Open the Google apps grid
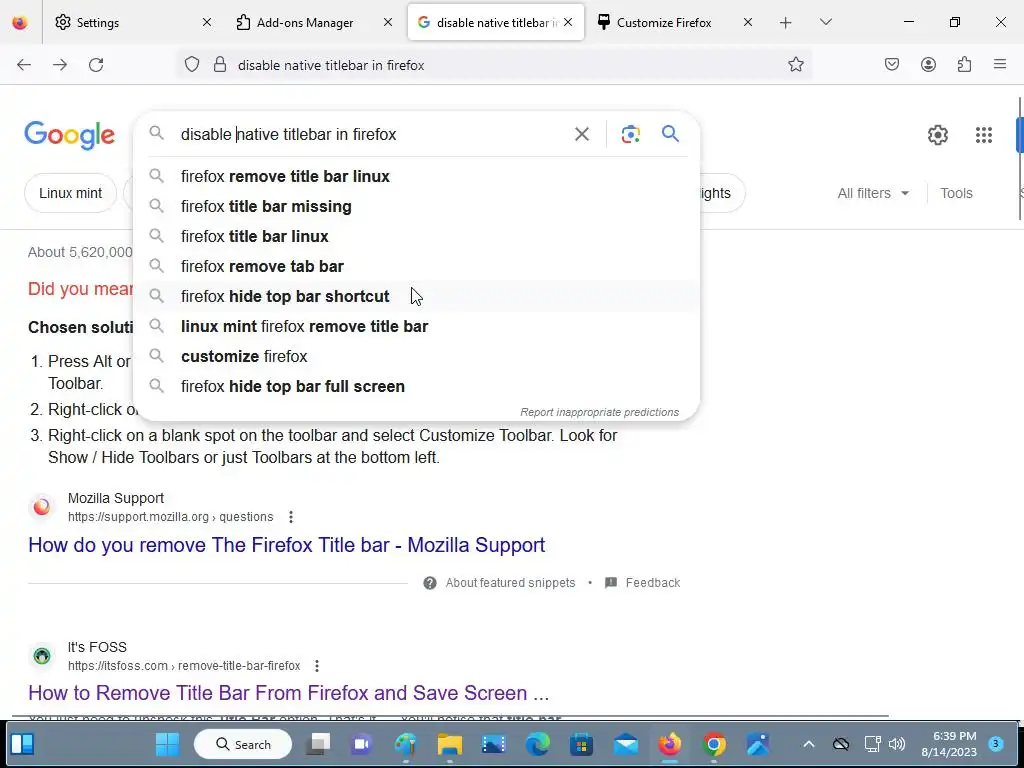The height and width of the screenshot is (768, 1024). pyautogui.click(x=984, y=135)
